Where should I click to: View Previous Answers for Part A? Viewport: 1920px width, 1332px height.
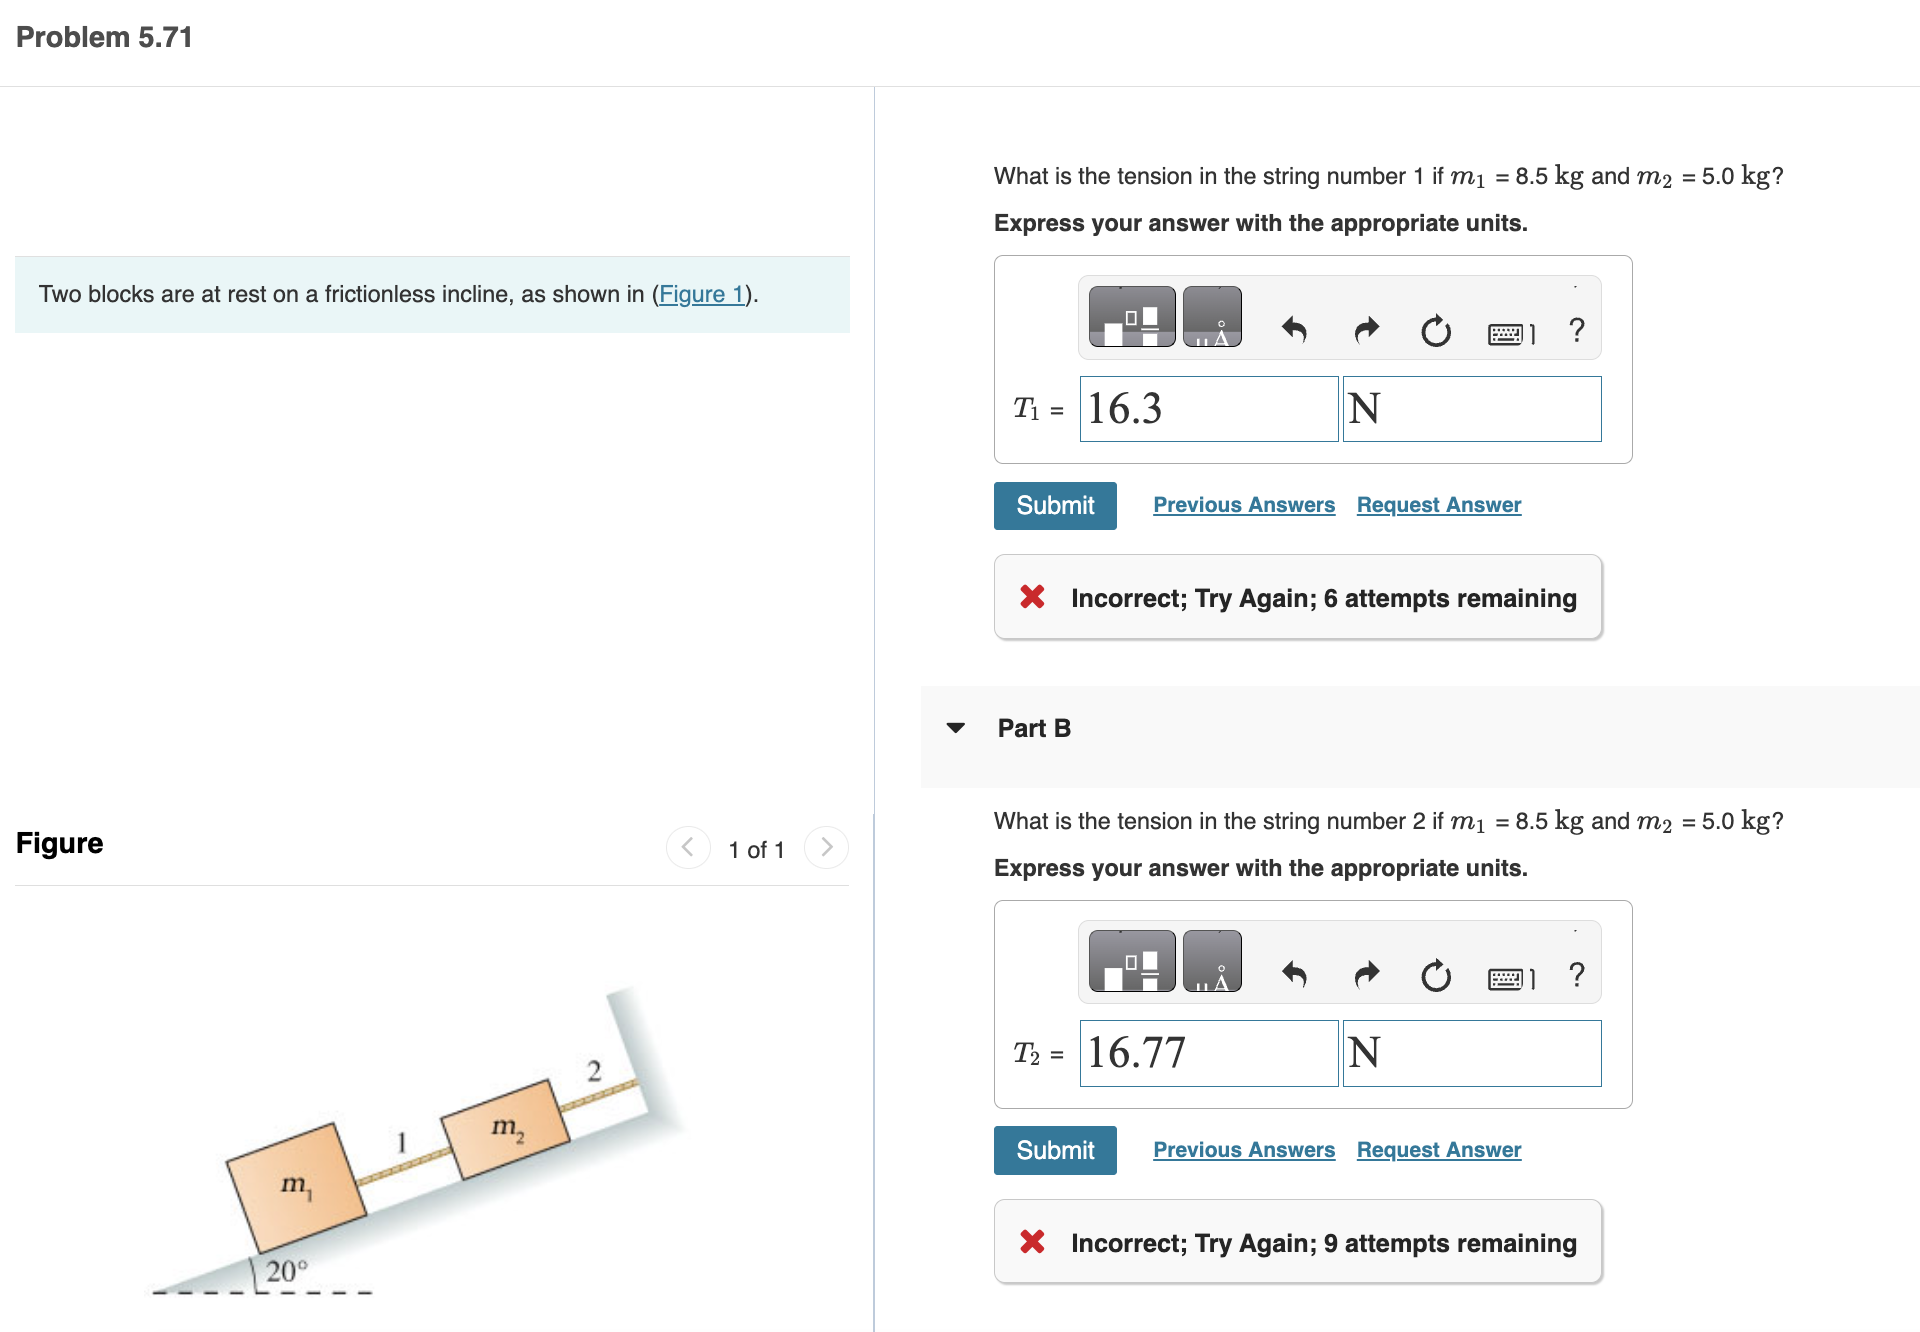point(1243,505)
